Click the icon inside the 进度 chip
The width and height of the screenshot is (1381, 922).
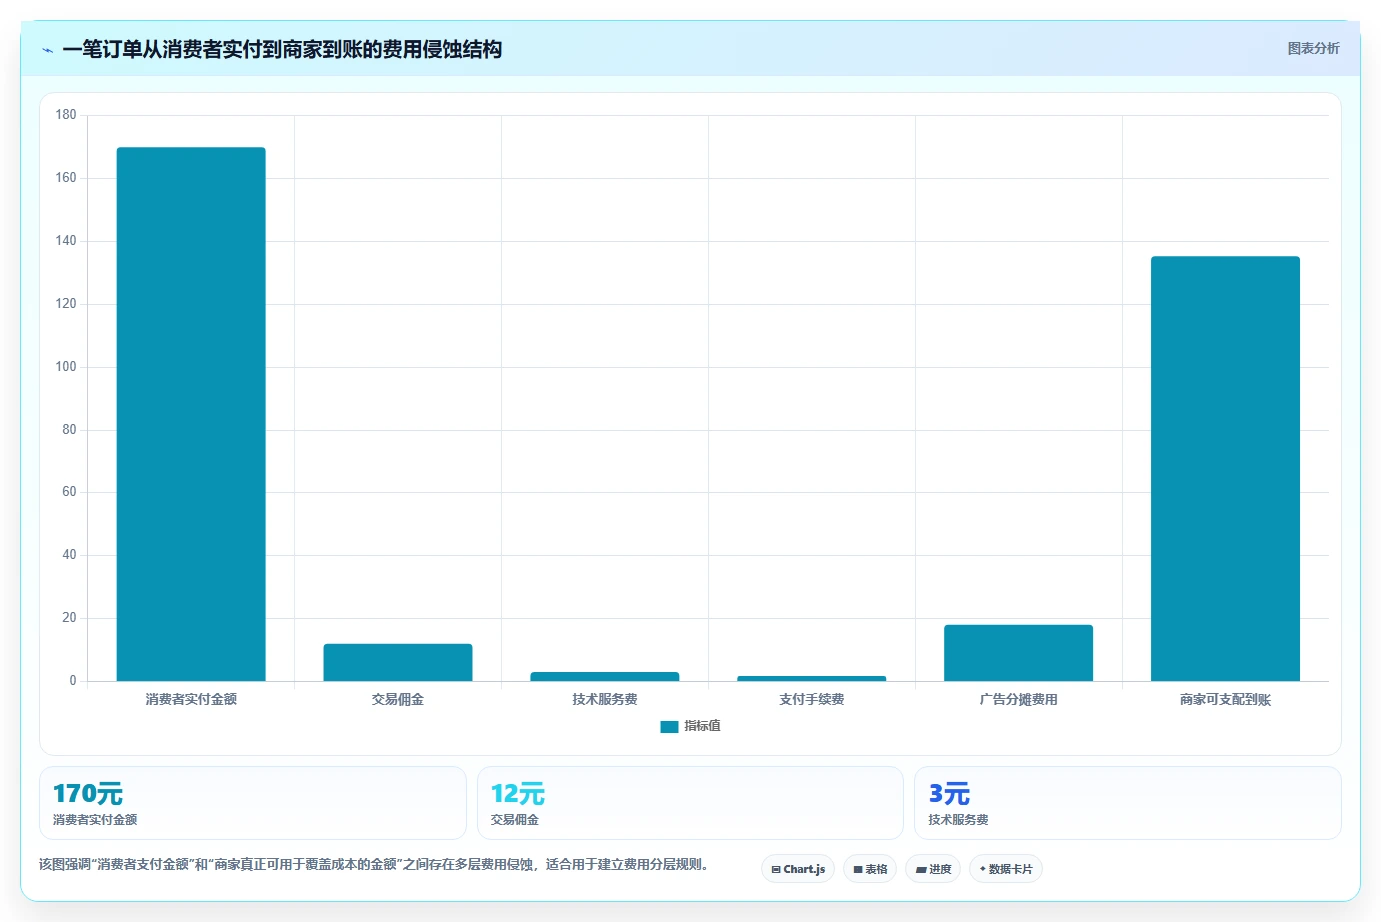pyautogui.click(x=921, y=870)
